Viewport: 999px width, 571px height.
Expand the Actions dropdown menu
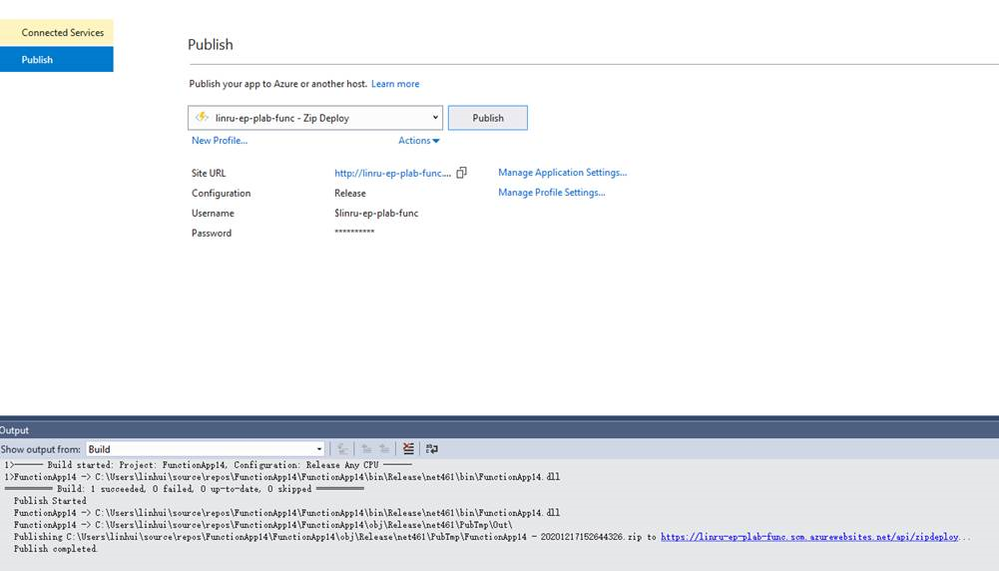pyautogui.click(x=419, y=140)
